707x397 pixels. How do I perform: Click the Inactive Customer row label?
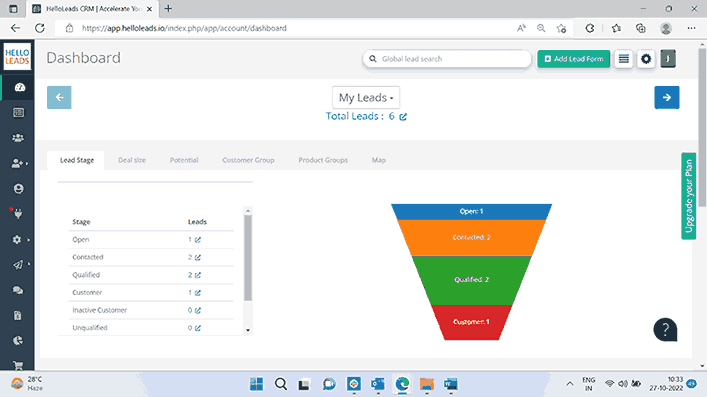[100, 310]
